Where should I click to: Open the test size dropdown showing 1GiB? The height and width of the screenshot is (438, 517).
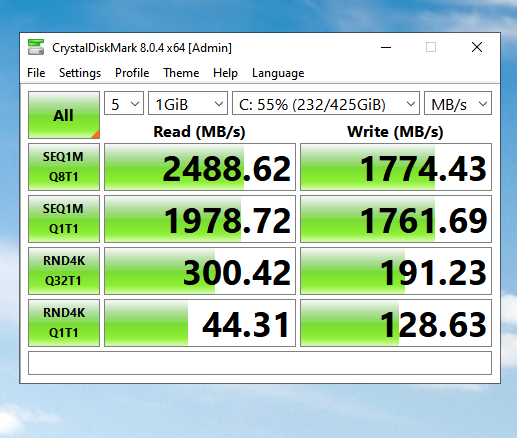pos(188,103)
